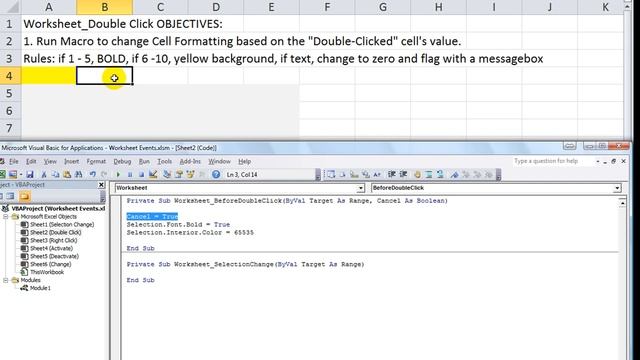This screenshot has width=640, height=360.
Task: Click the Reset stop icon
Action: (x=141, y=175)
